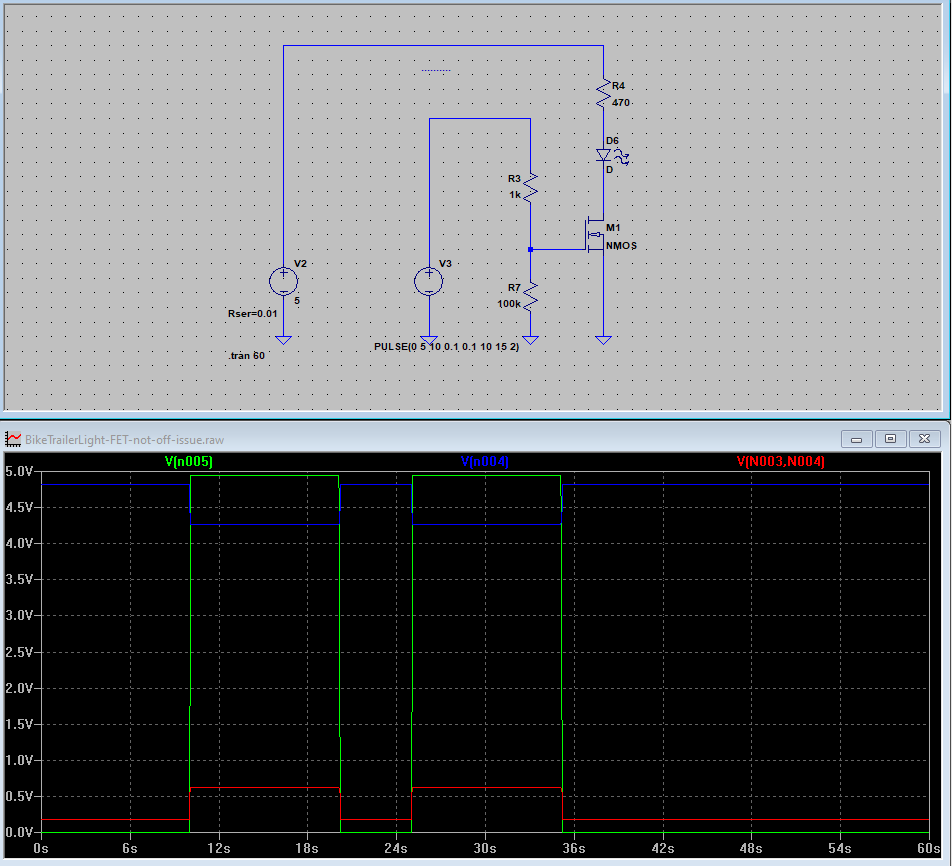This screenshot has height=866, width=952.
Task: Click the Rser=0.01 parameter text
Action: click(253, 314)
